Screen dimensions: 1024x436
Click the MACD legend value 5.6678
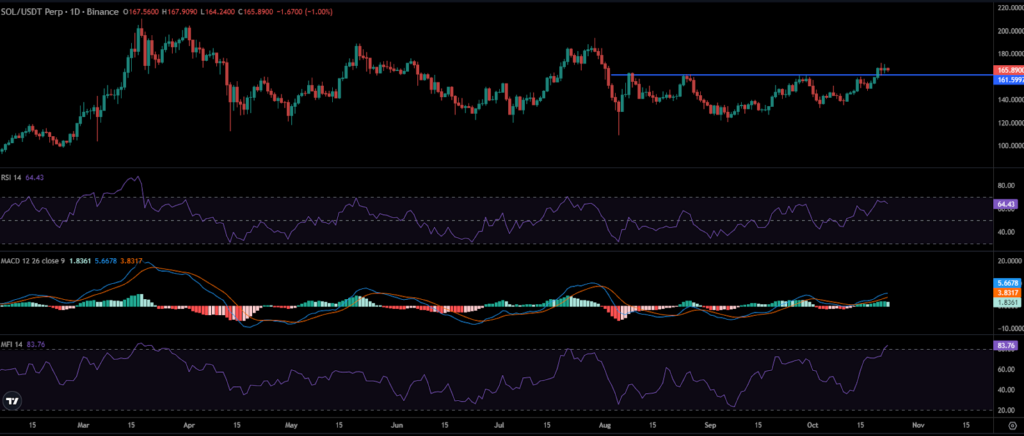click(106, 260)
